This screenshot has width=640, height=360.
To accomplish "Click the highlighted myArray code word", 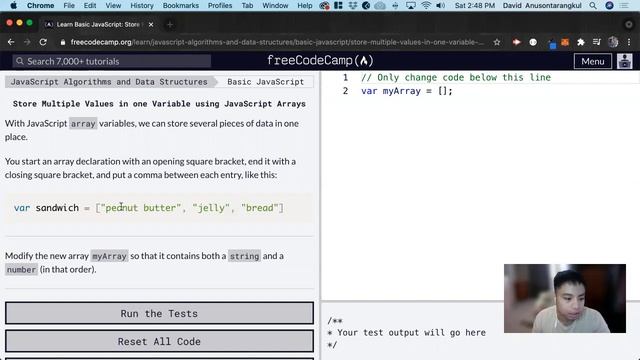I will [109, 256].
